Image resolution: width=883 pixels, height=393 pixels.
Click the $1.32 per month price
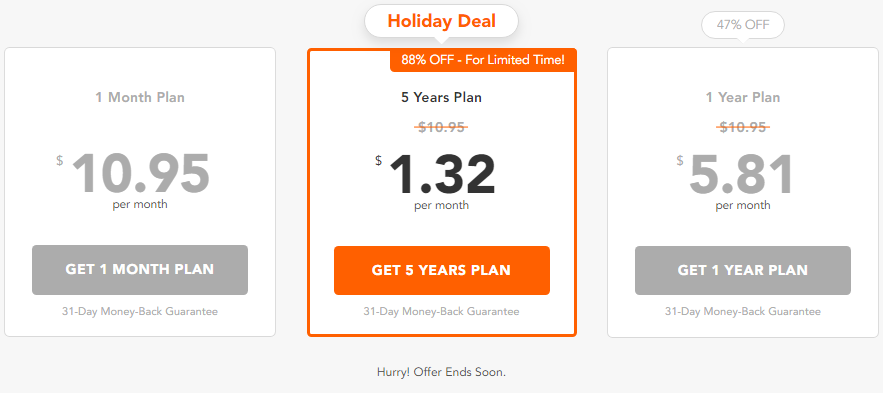pyautogui.click(x=436, y=175)
